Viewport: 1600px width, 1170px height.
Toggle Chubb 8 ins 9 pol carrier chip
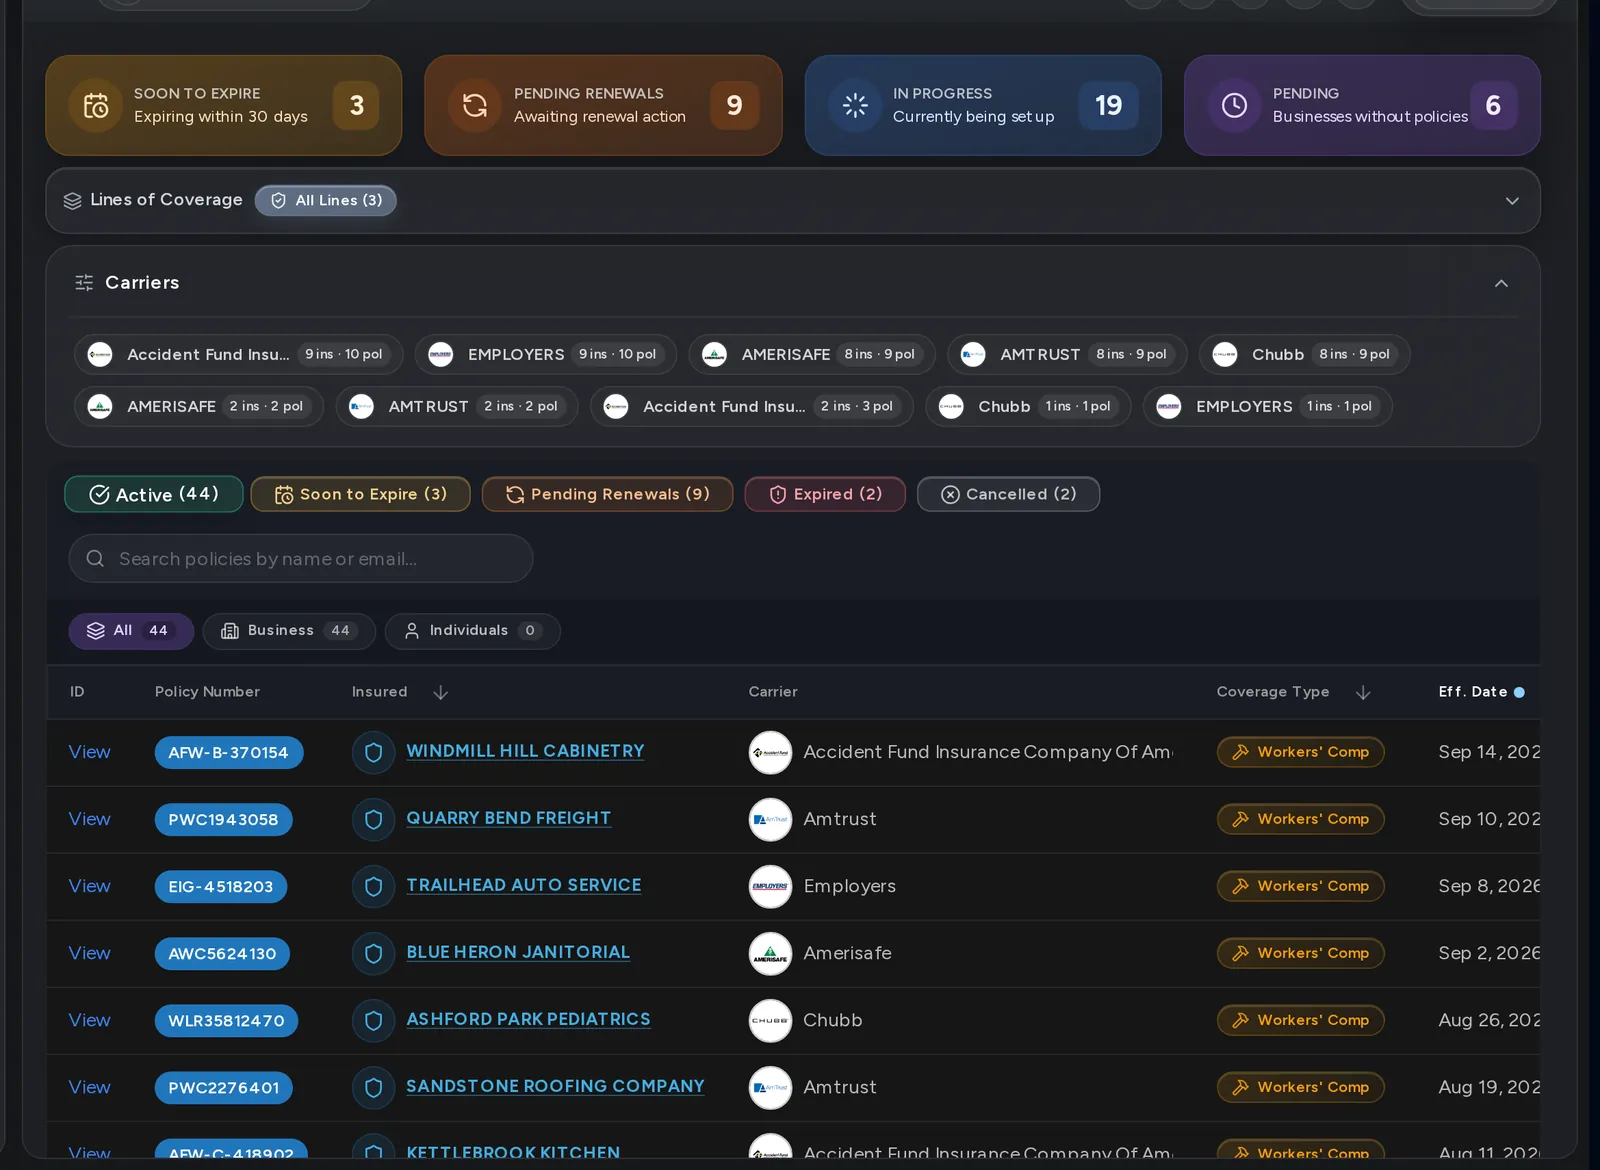click(1304, 354)
